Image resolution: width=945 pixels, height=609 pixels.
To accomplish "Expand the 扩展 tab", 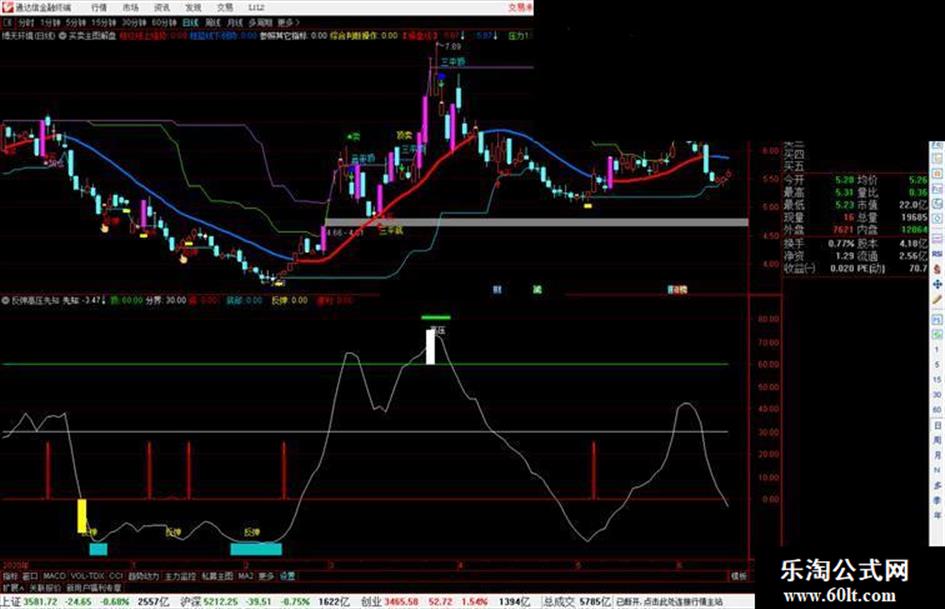I will [13, 587].
